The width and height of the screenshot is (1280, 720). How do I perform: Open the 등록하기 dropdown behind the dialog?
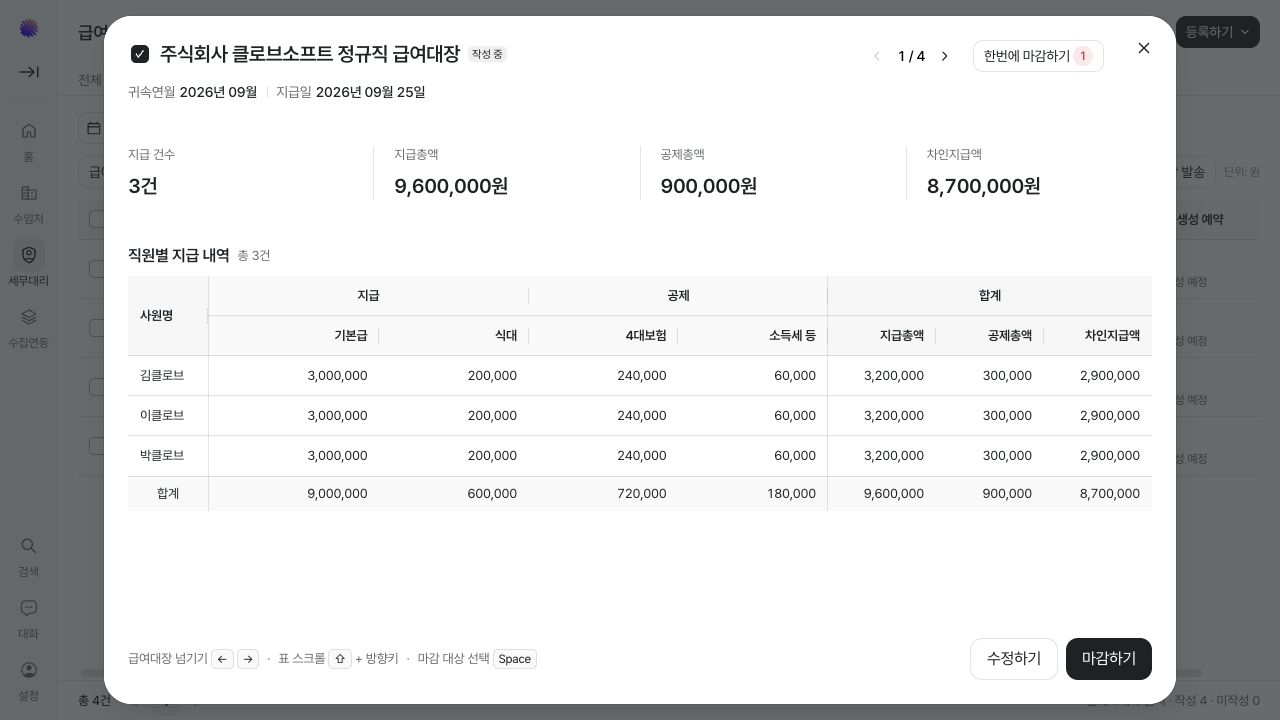(1217, 32)
